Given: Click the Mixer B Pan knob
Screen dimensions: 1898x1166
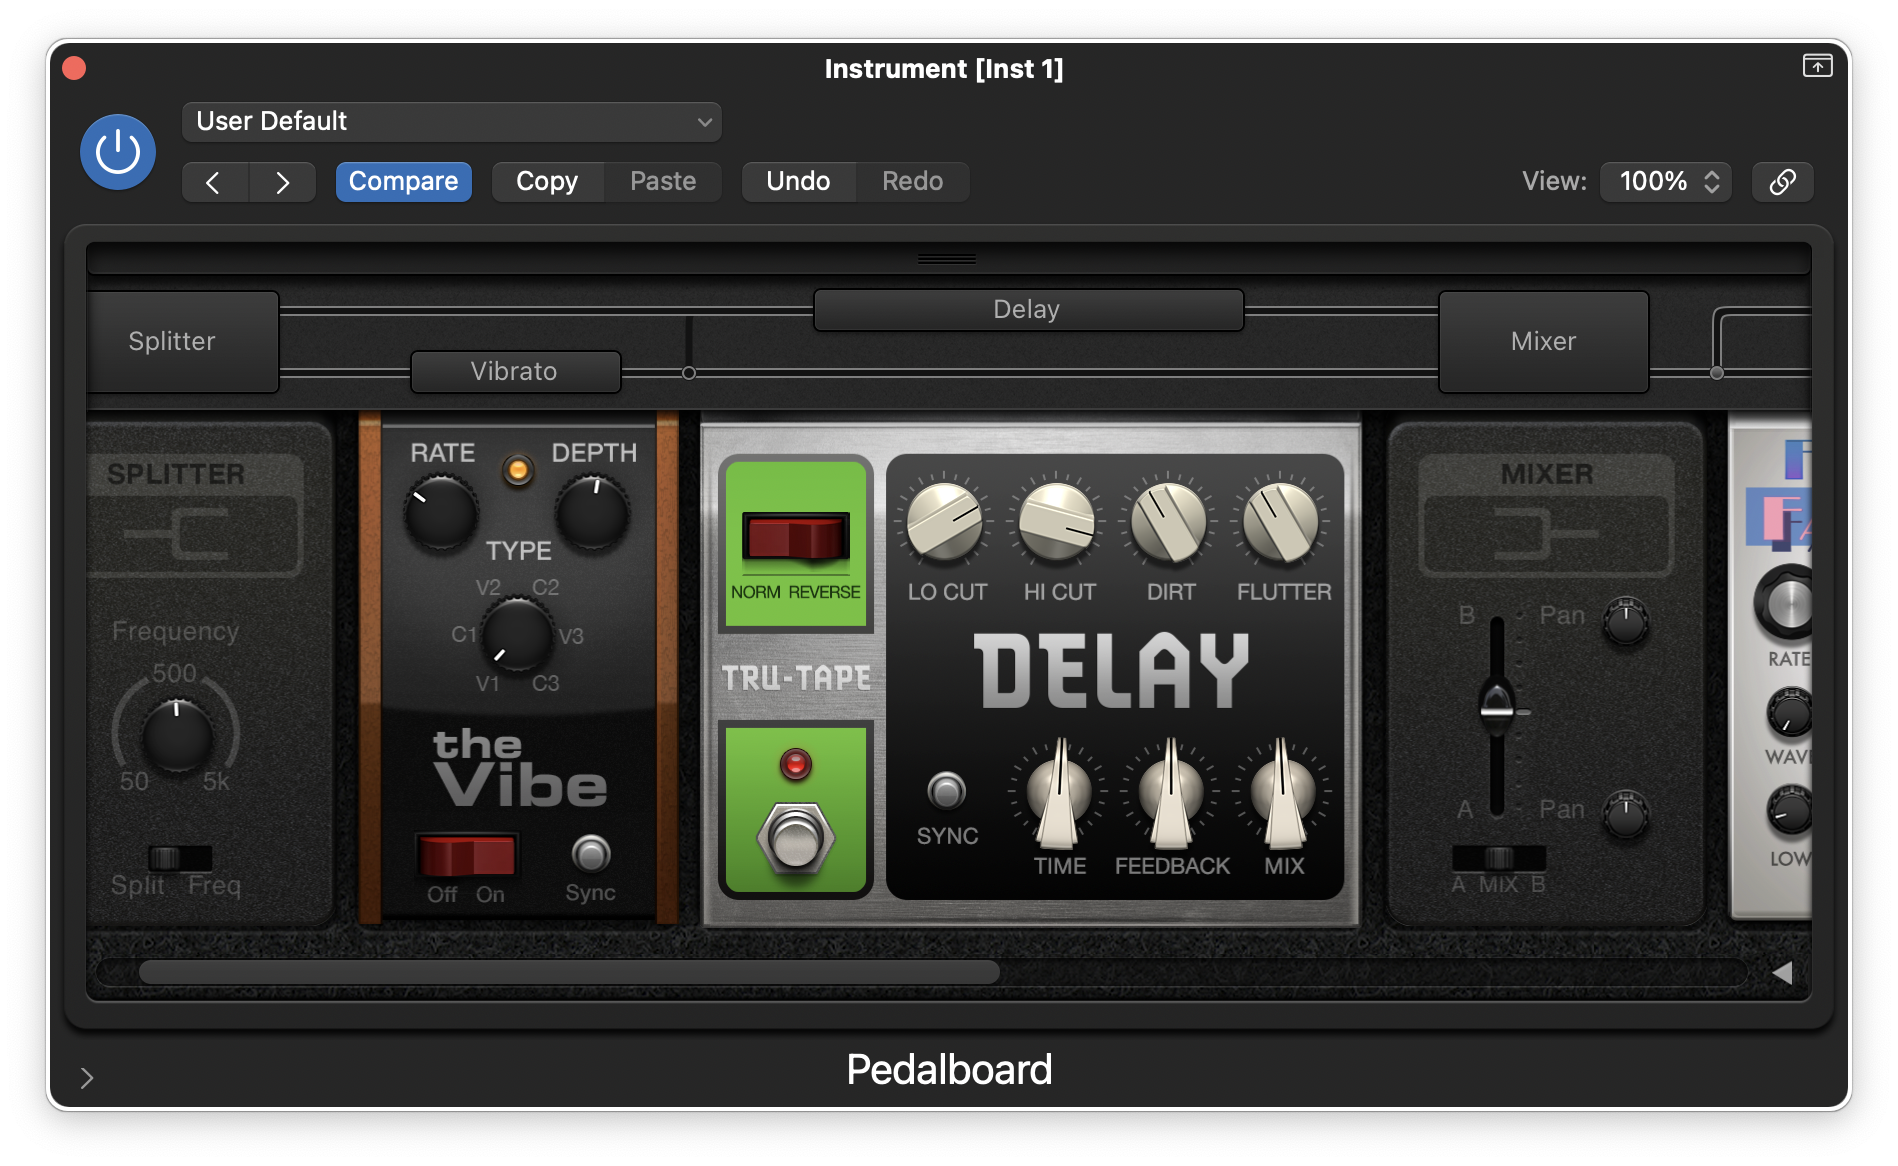Looking at the screenshot, I should [1626, 622].
